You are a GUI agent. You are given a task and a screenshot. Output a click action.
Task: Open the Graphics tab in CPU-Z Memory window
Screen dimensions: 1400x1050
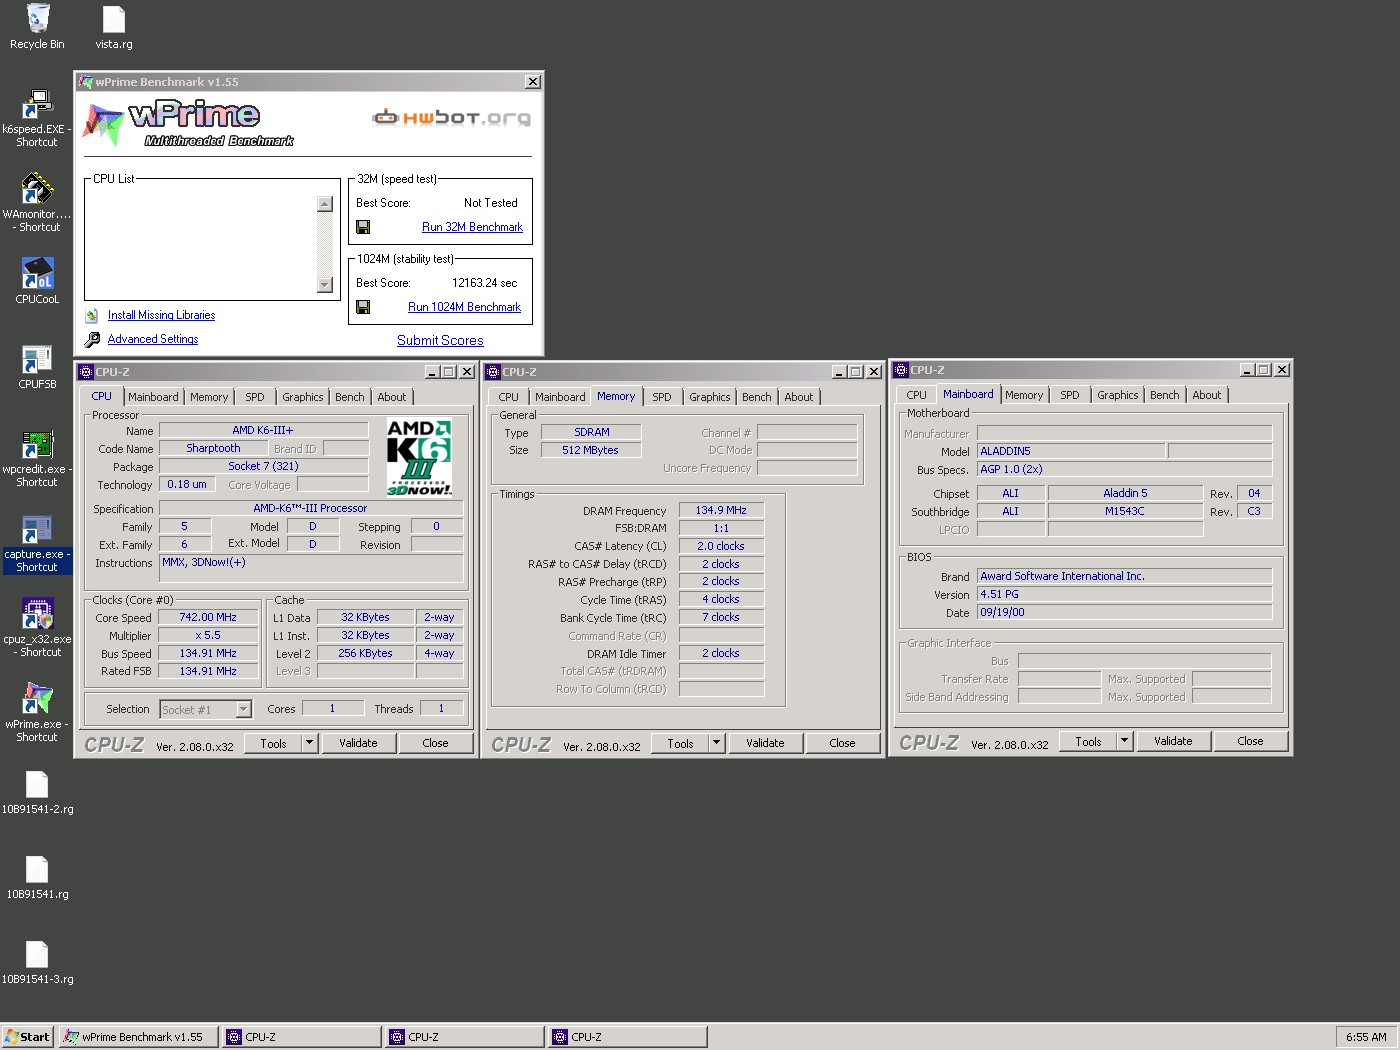[710, 397]
